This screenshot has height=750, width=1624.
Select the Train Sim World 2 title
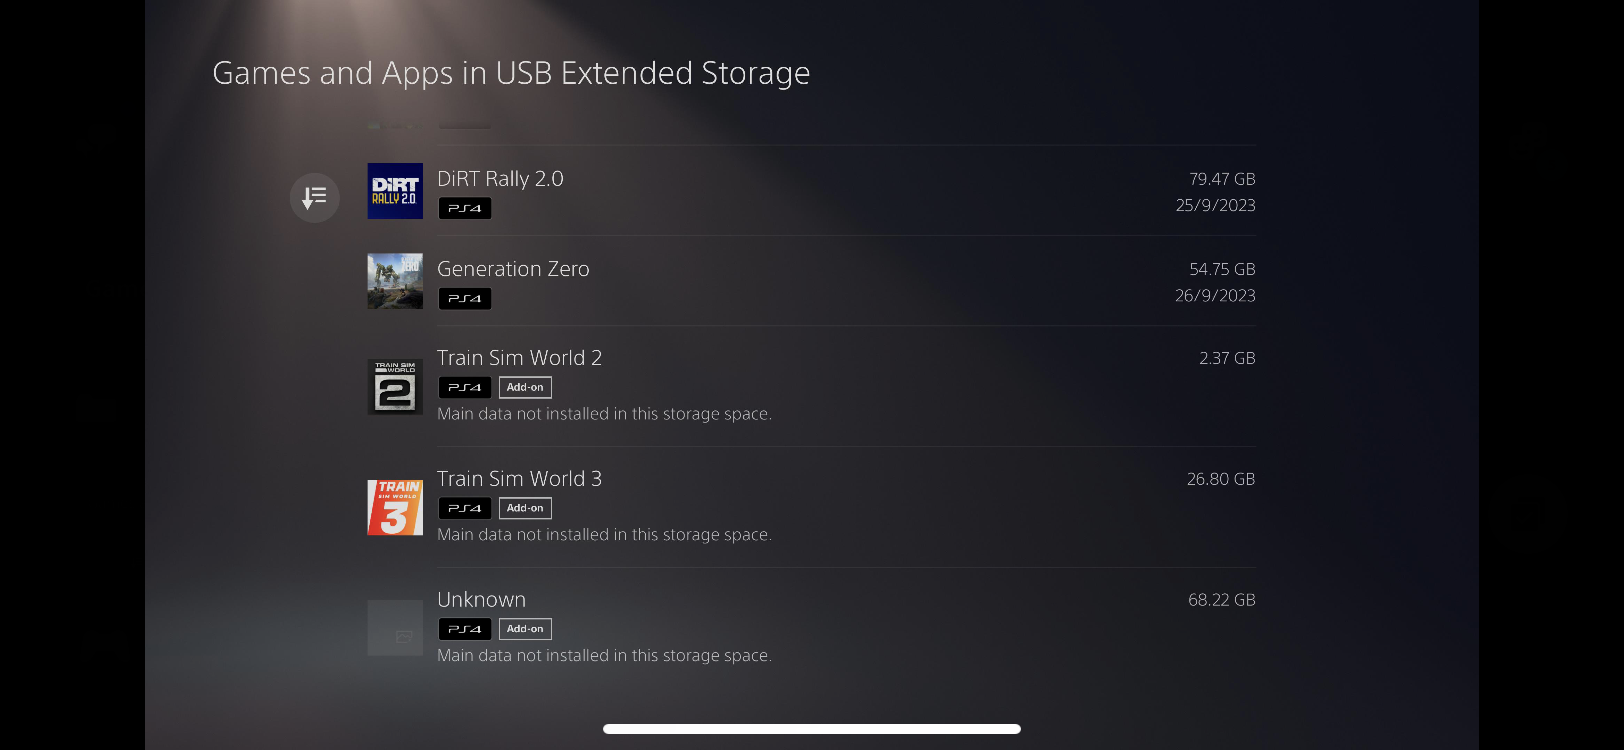[x=519, y=358]
